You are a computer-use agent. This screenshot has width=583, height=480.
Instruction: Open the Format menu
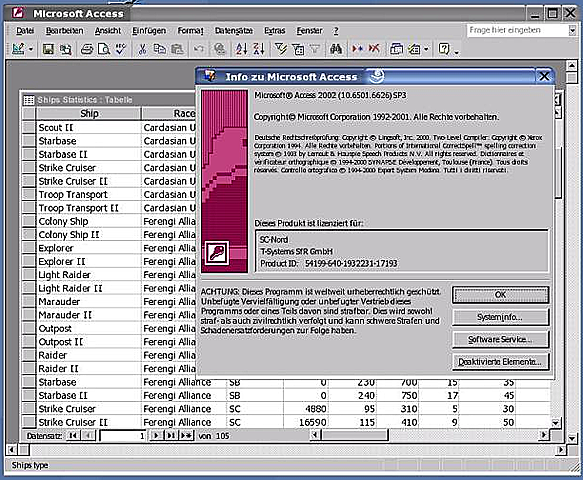[x=190, y=31]
